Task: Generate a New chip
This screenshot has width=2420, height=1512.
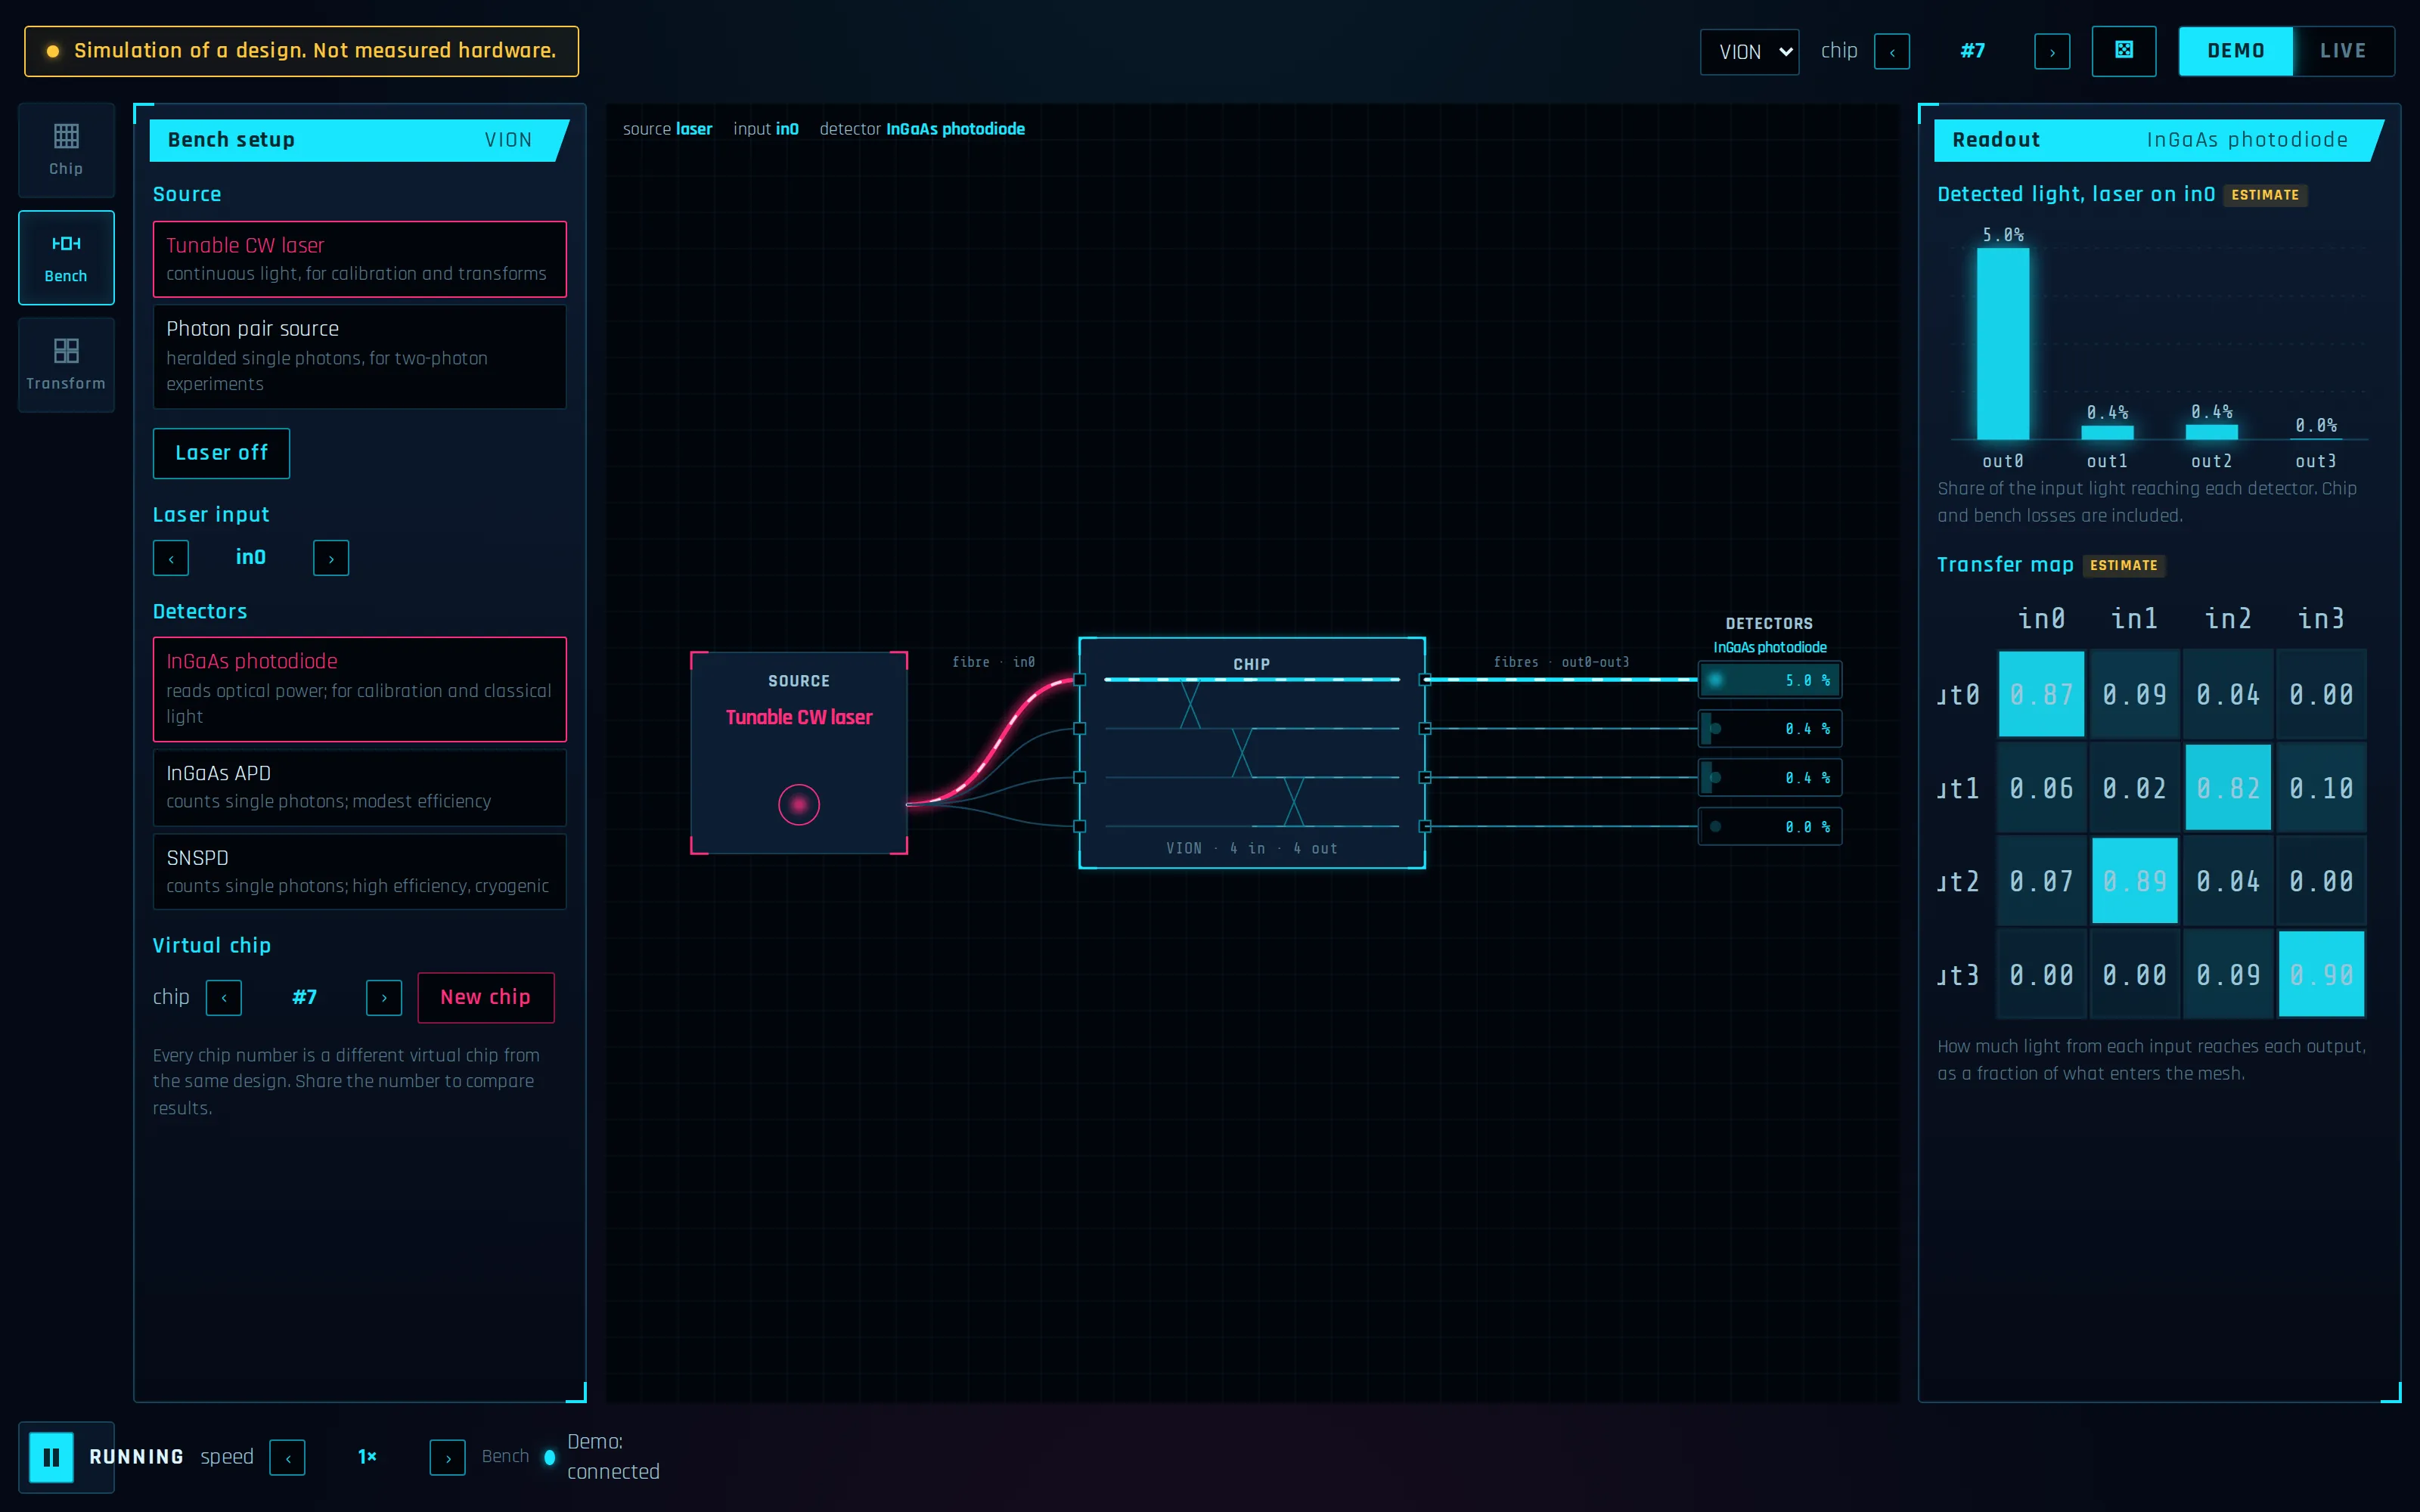Action: click(486, 997)
